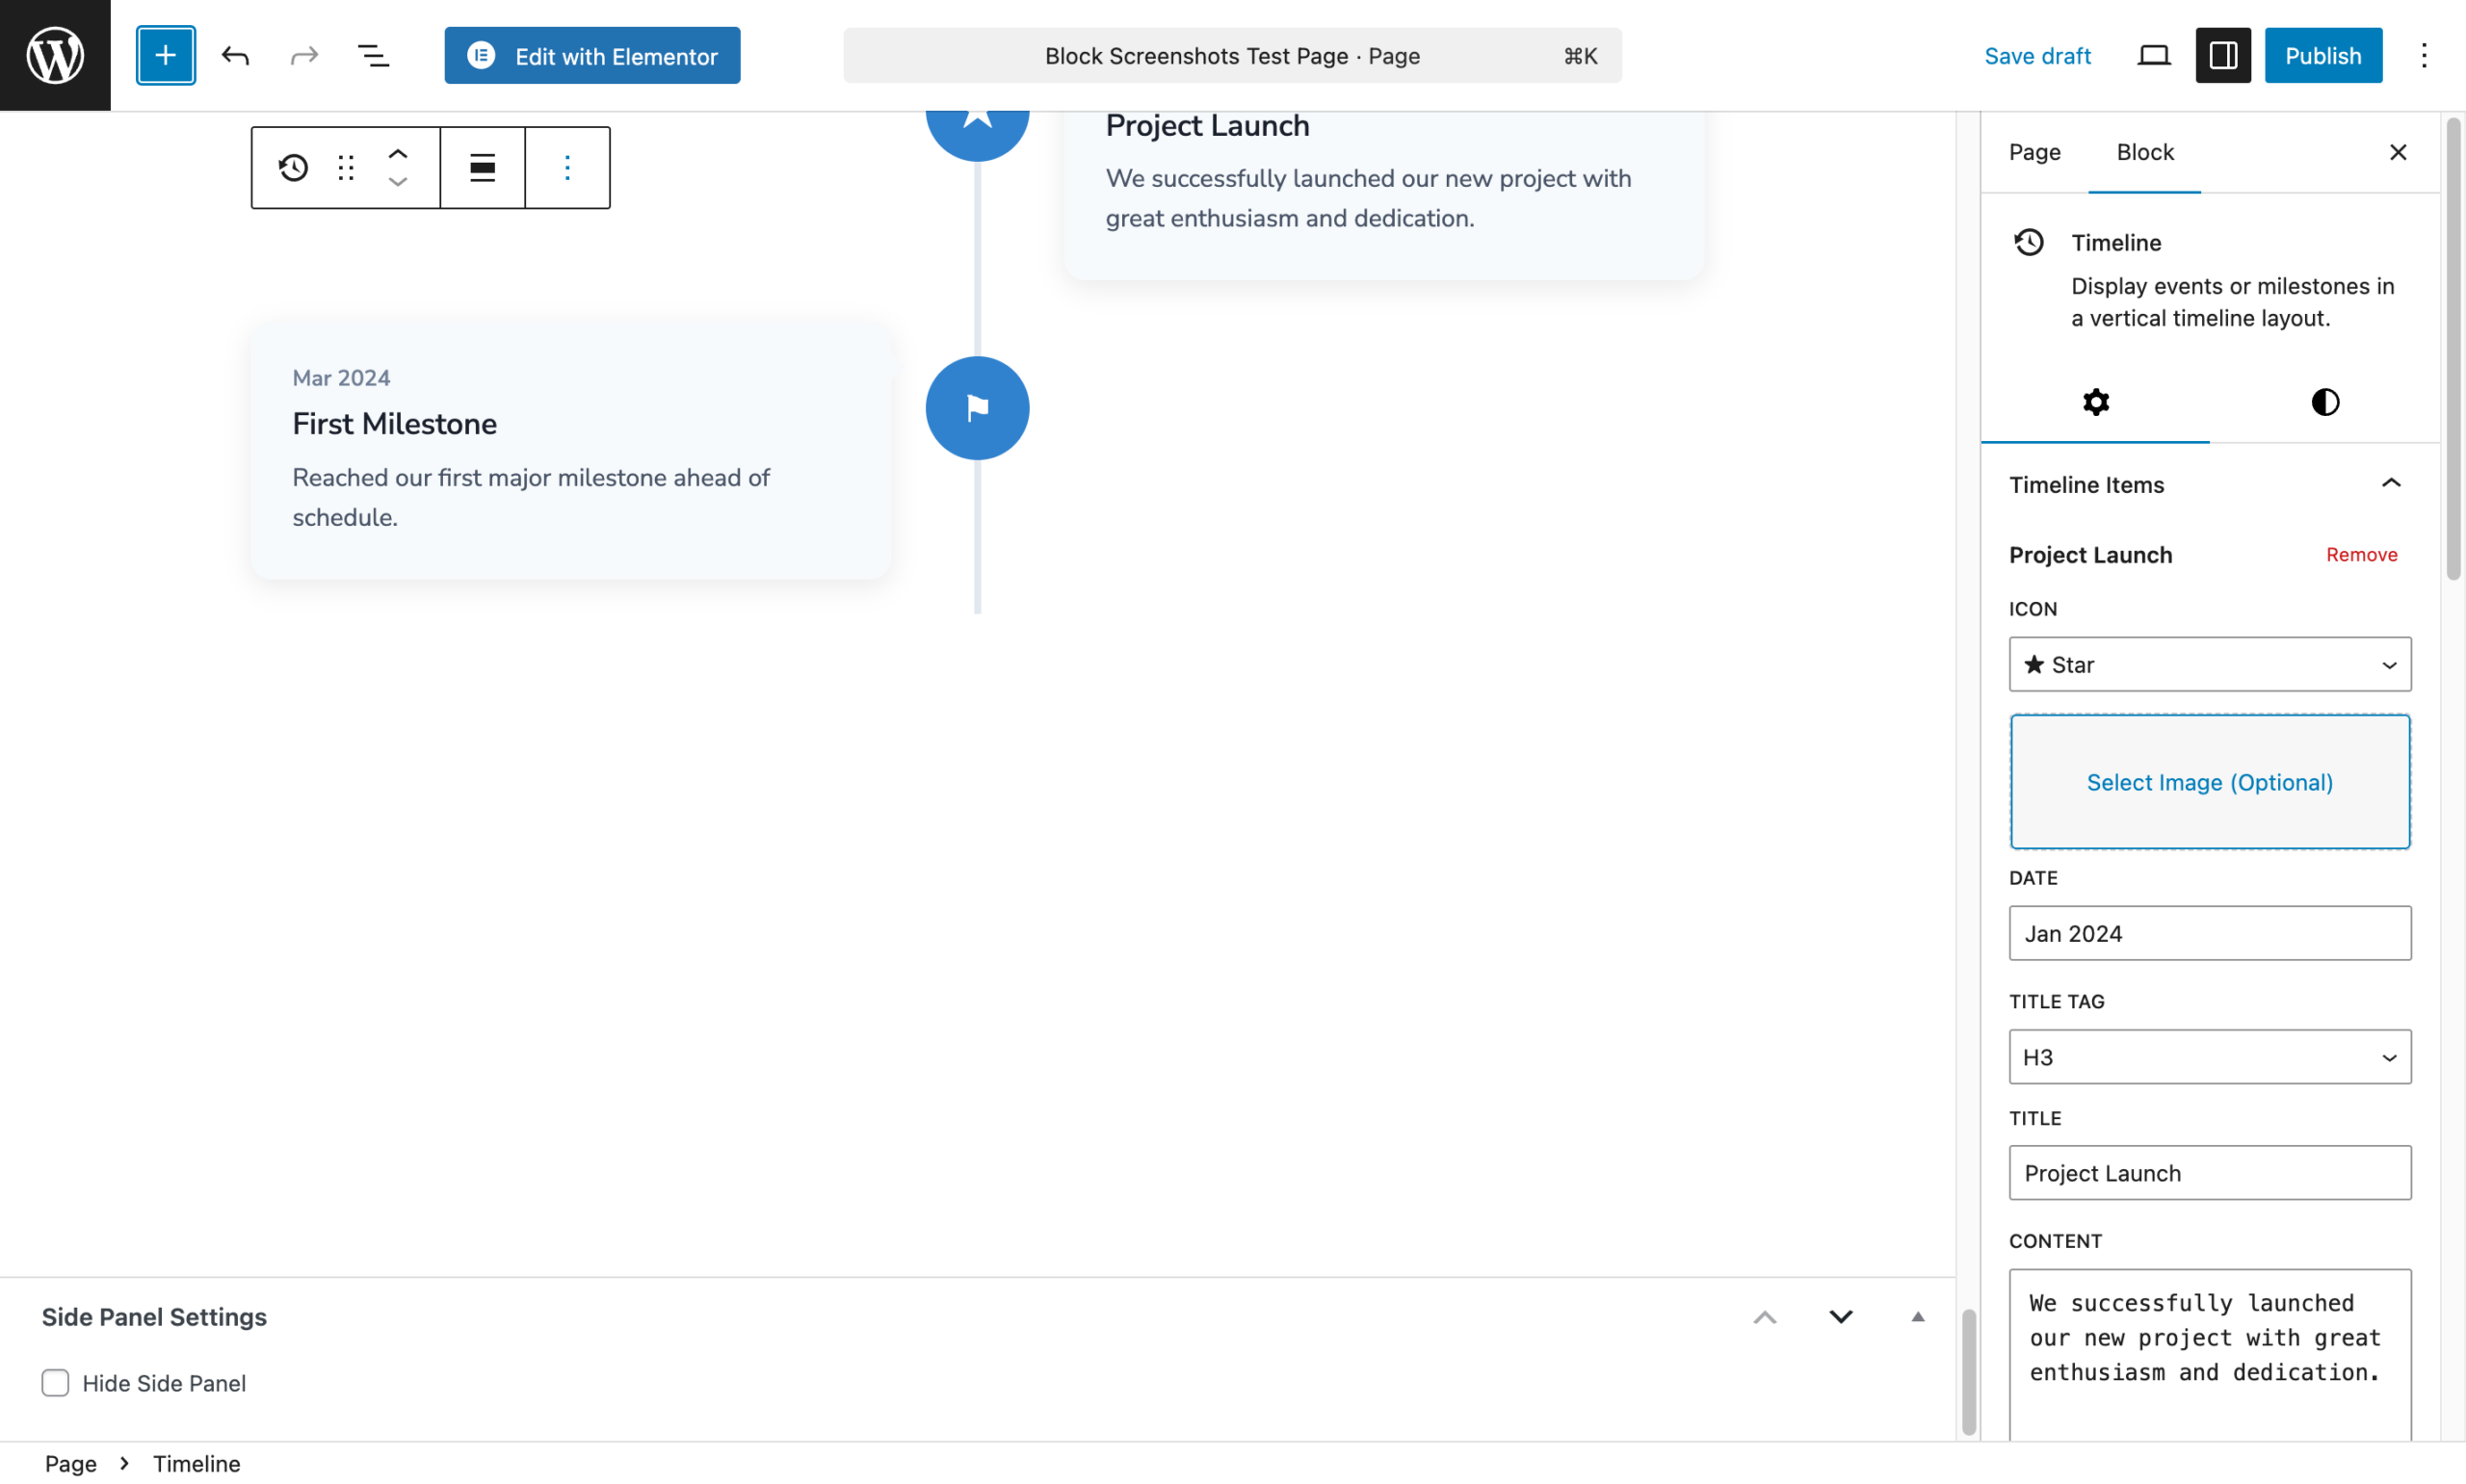
Task: Grab the block drag handle
Action: point(345,167)
